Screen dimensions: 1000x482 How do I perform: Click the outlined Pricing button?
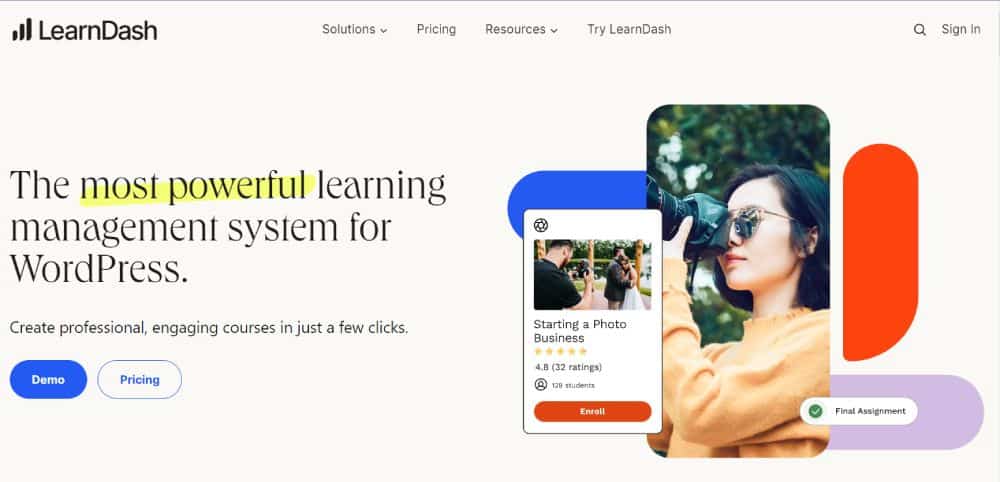click(x=140, y=379)
